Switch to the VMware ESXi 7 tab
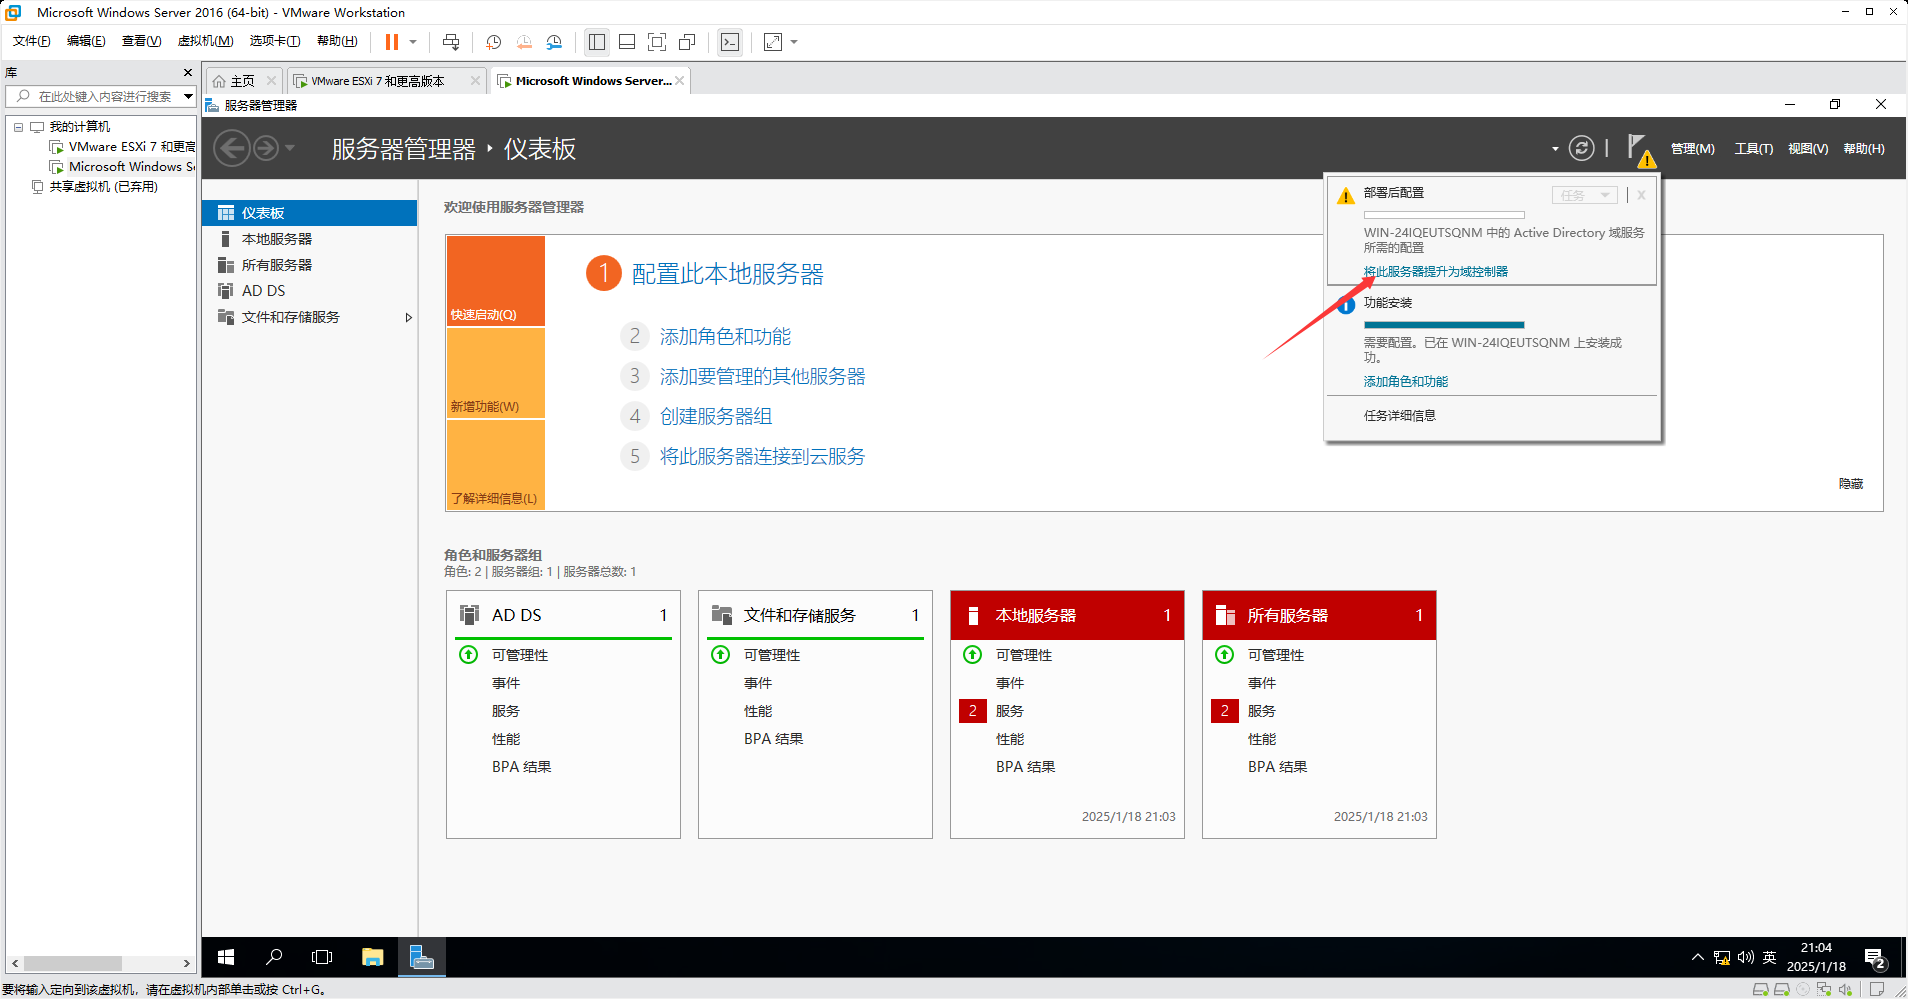1908x999 pixels. tap(378, 81)
